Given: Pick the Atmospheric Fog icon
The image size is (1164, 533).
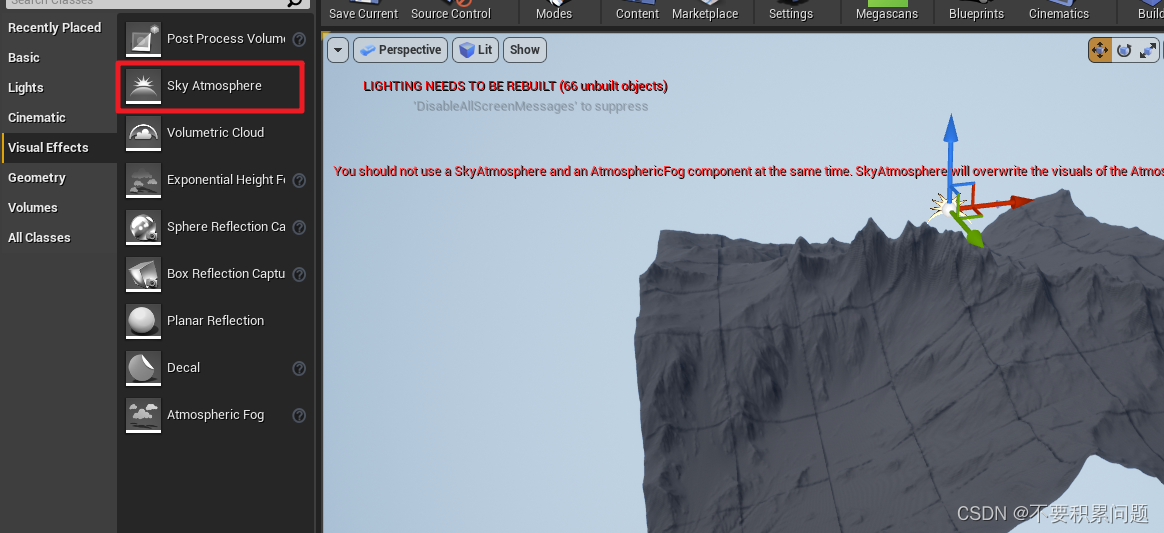Looking at the screenshot, I should (x=143, y=415).
